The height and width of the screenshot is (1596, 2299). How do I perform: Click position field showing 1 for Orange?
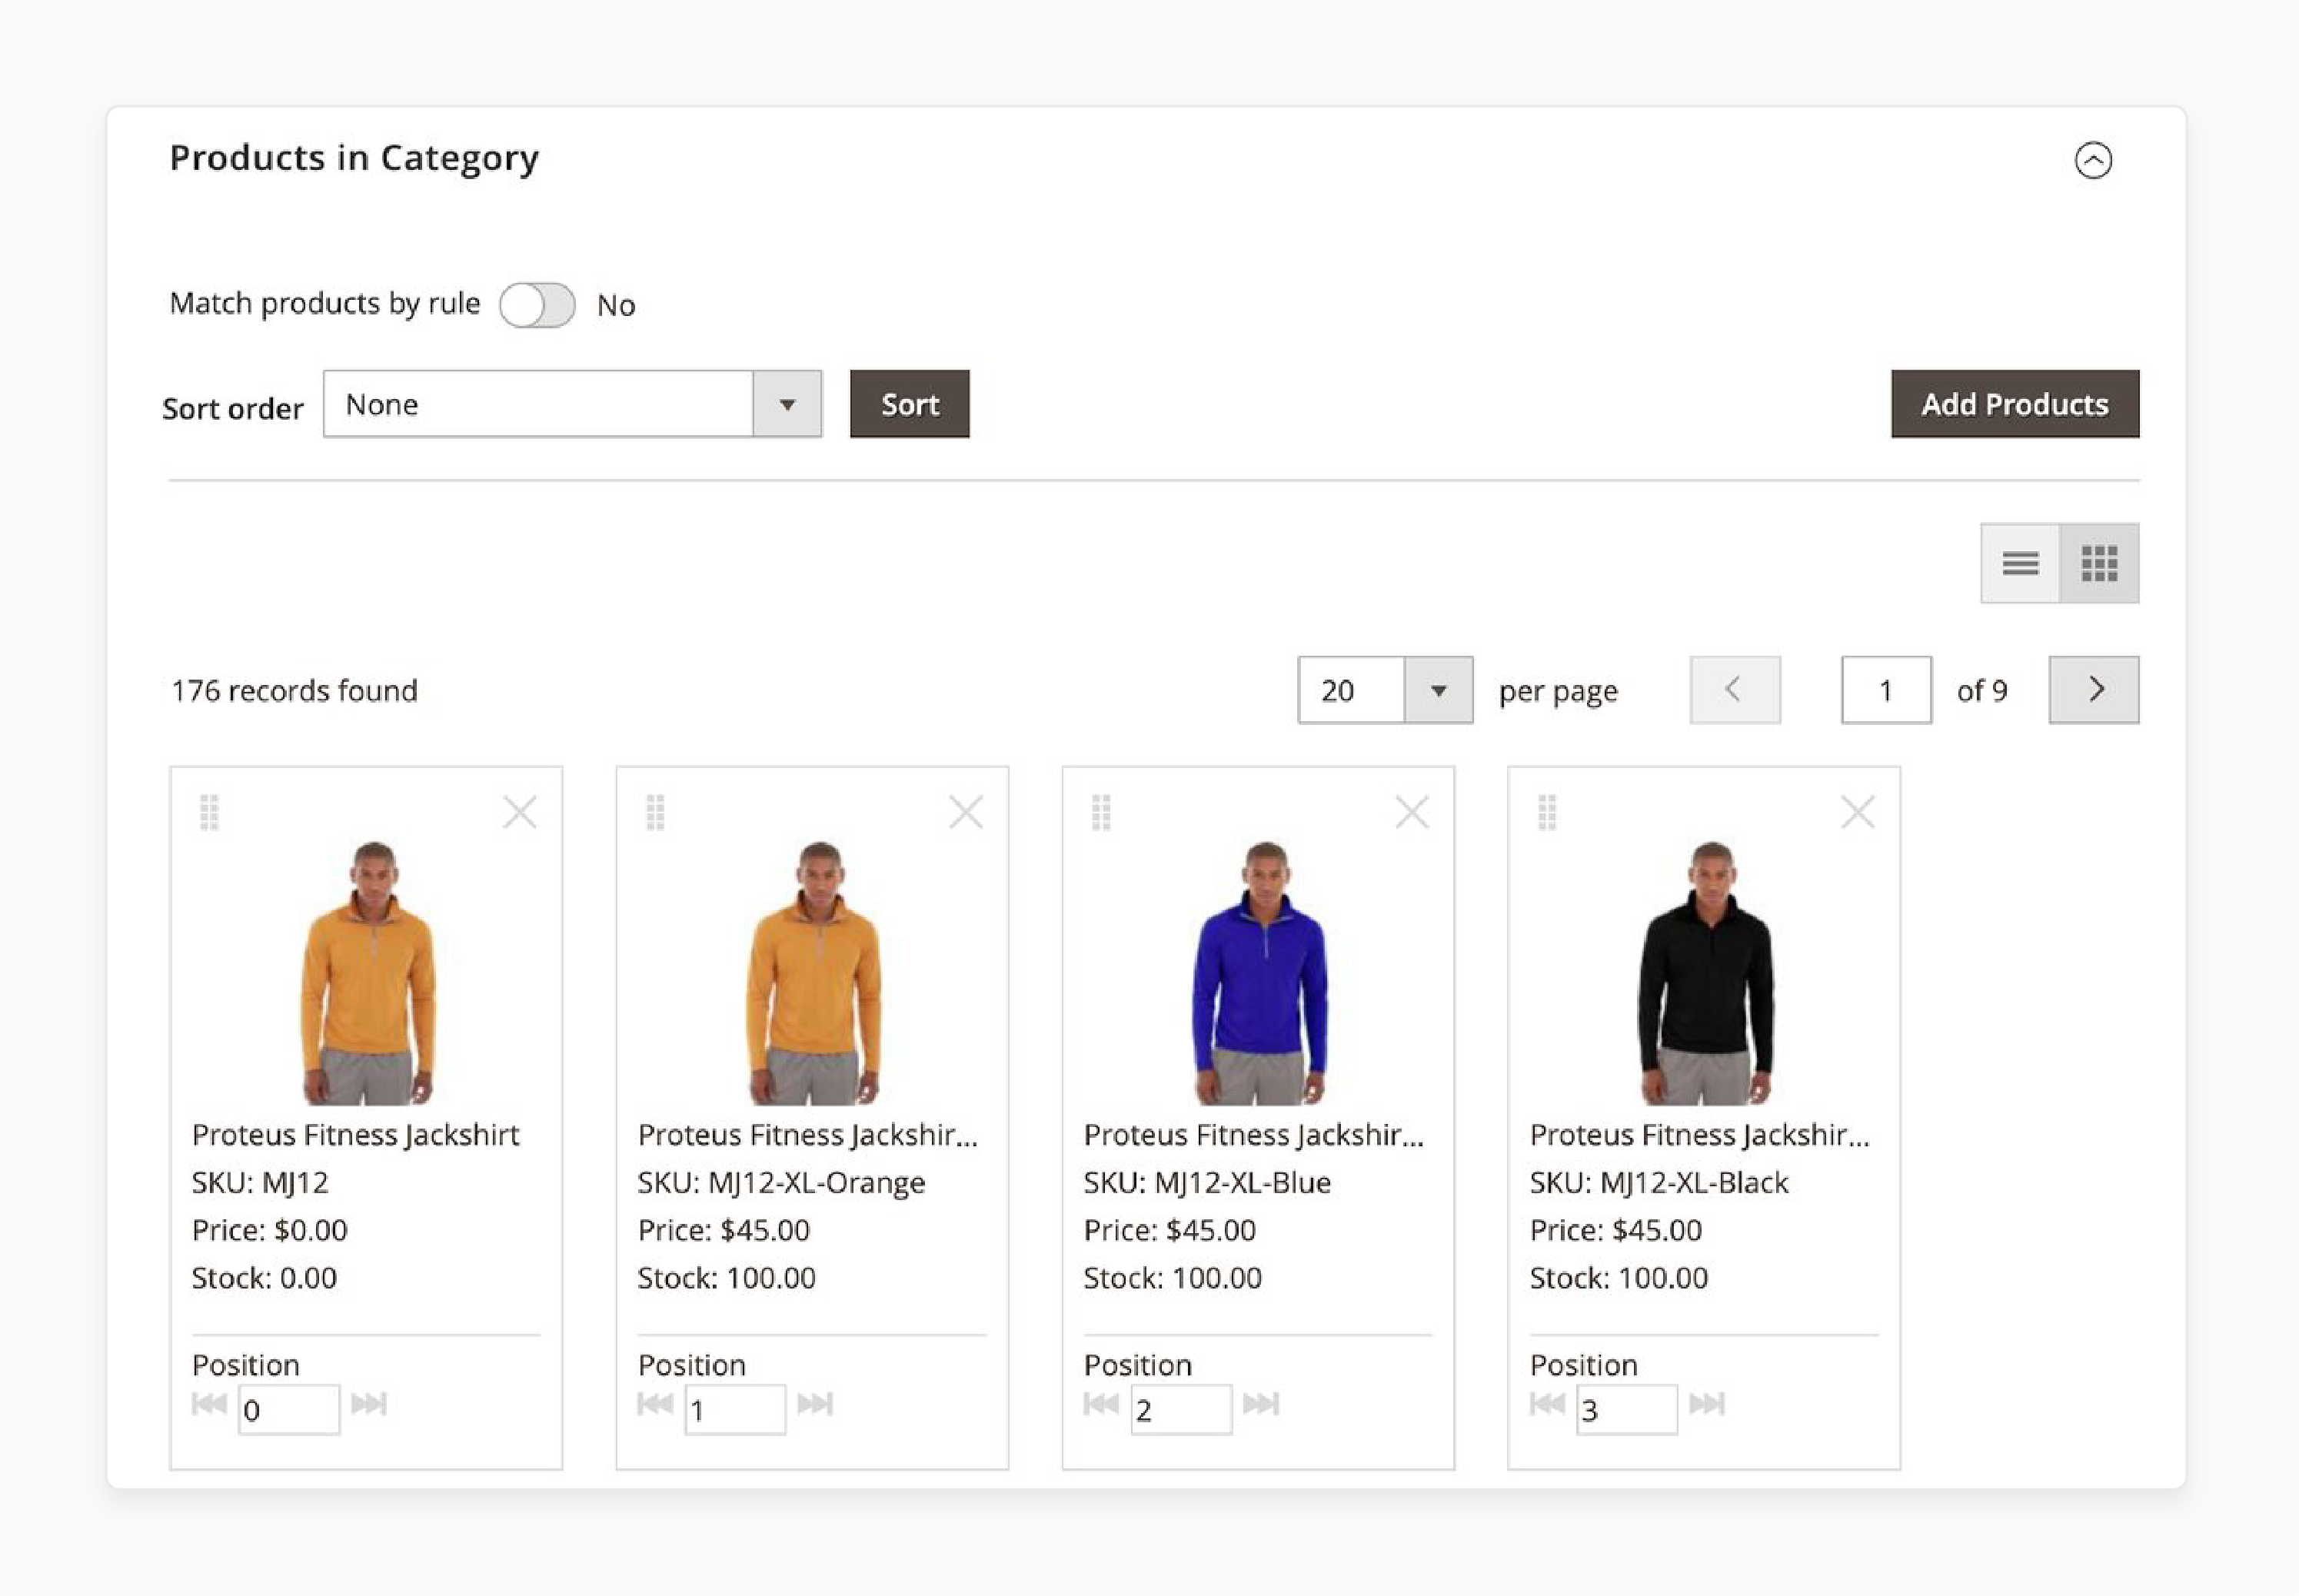coord(735,1410)
